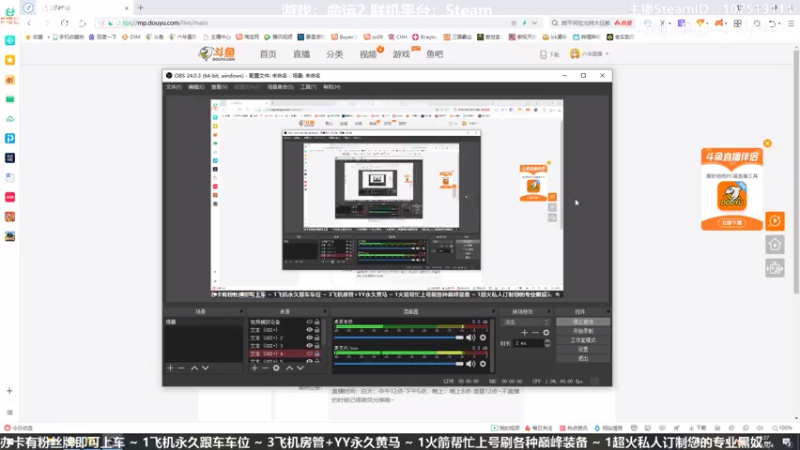Toggle visibility of the highlighted 文本 (GDI+) 4 source
The height and width of the screenshot is (450, 800).
309,354
